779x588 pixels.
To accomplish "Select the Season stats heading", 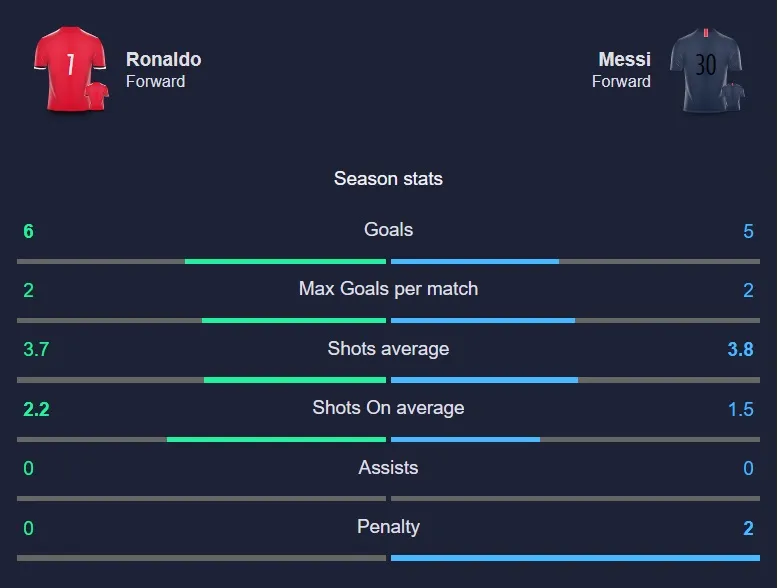I will click(388, 179).
